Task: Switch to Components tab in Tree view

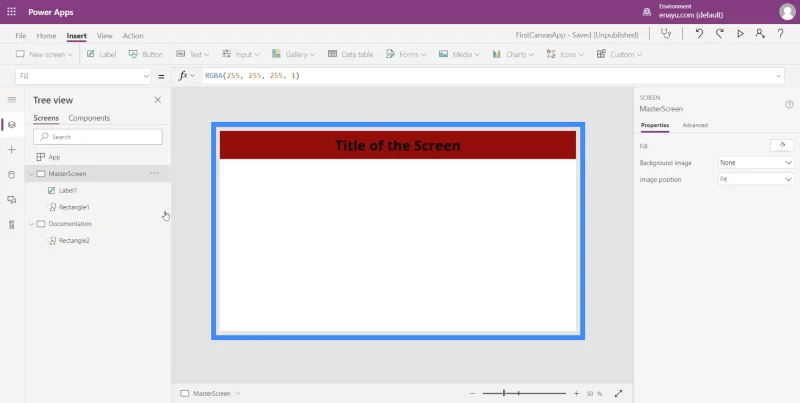Action: point(89,118)
